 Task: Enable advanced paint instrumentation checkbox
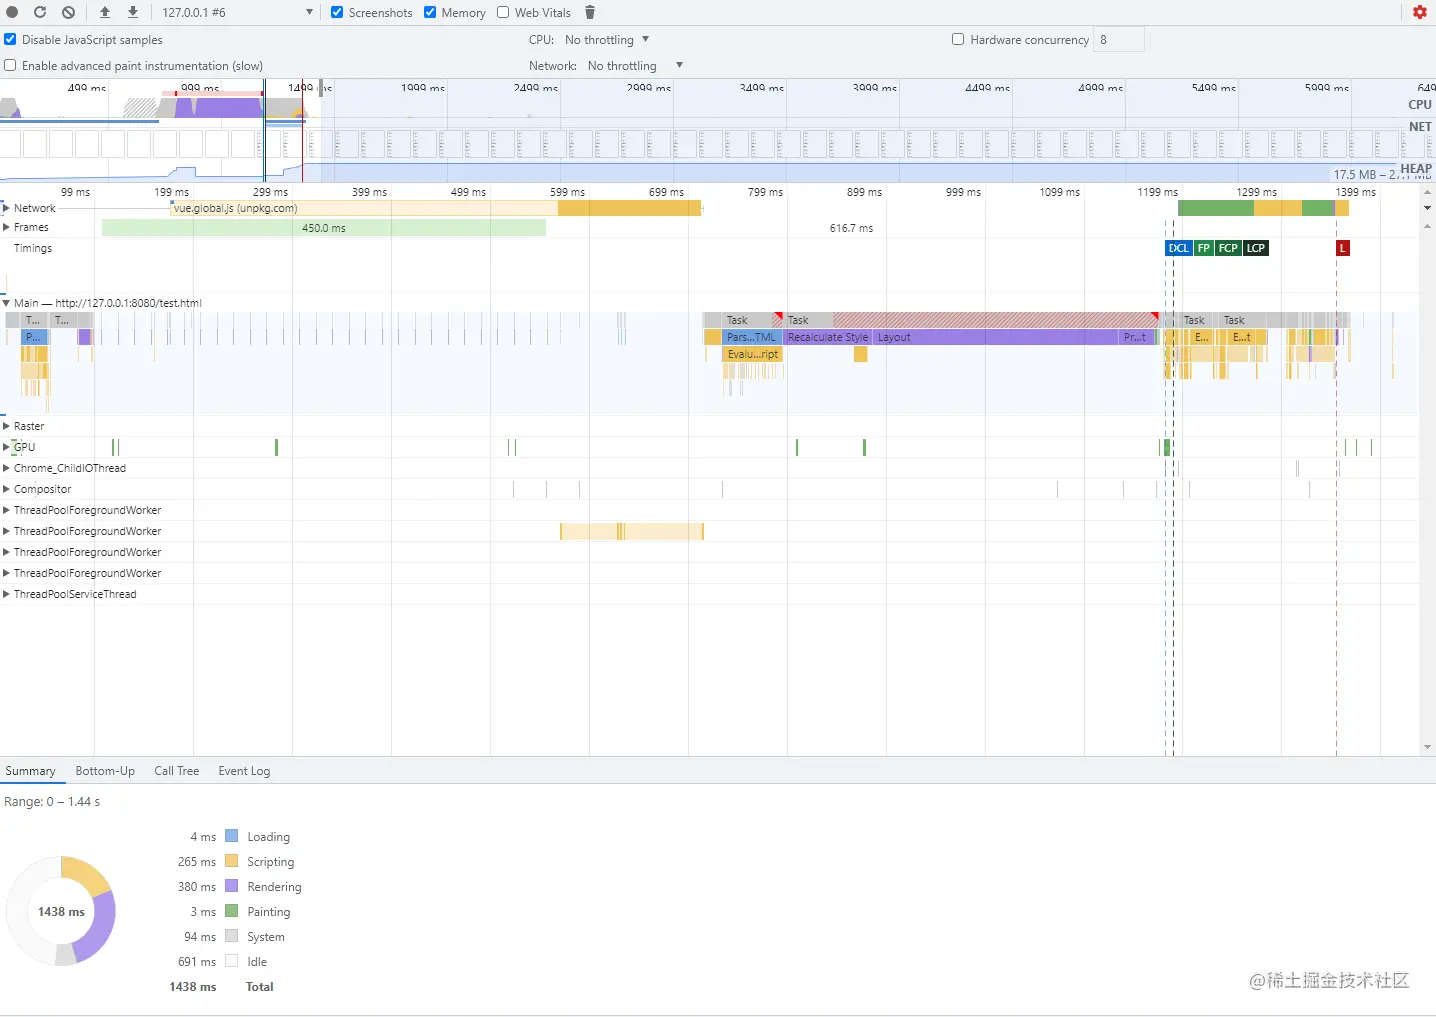coord(10,65)
